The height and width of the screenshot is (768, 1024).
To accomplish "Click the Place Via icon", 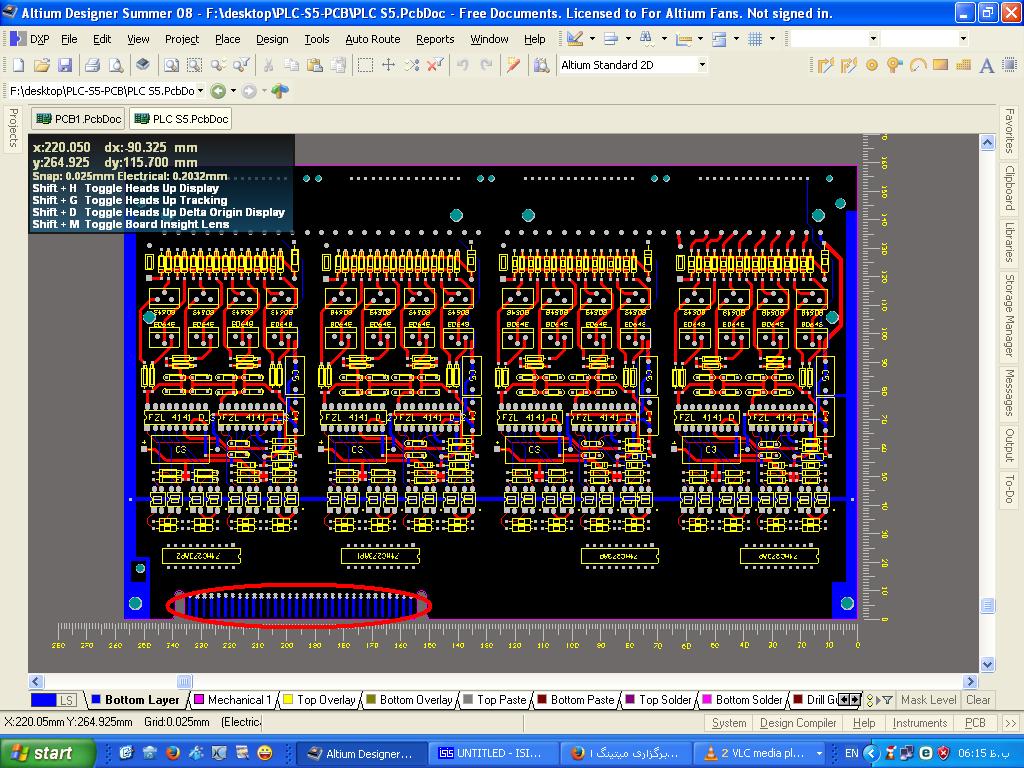I will (x=894, y=65).
